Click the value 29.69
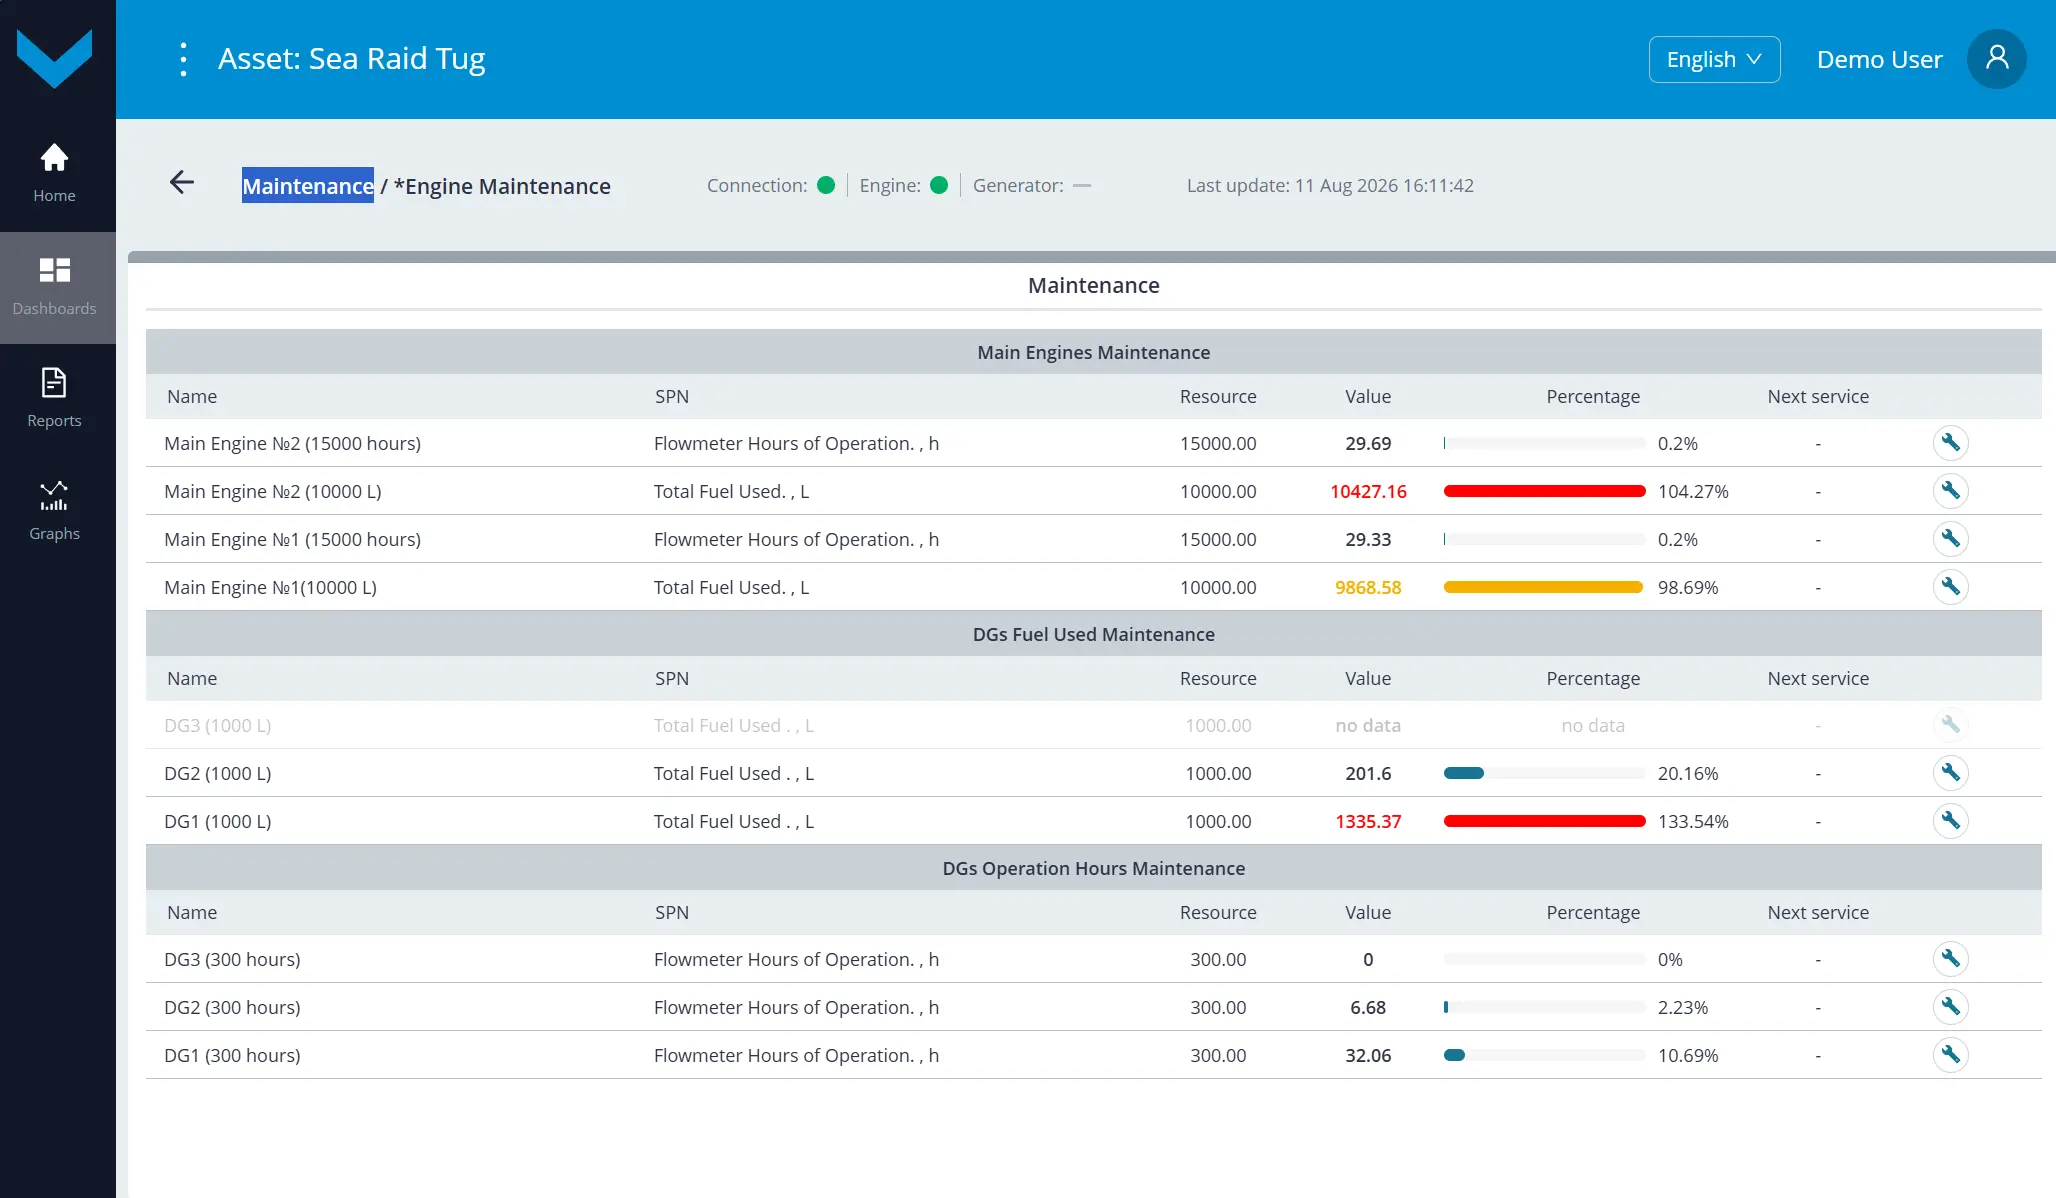The width and height of the screenshot is (2056, 1198). pos(1368,443)
